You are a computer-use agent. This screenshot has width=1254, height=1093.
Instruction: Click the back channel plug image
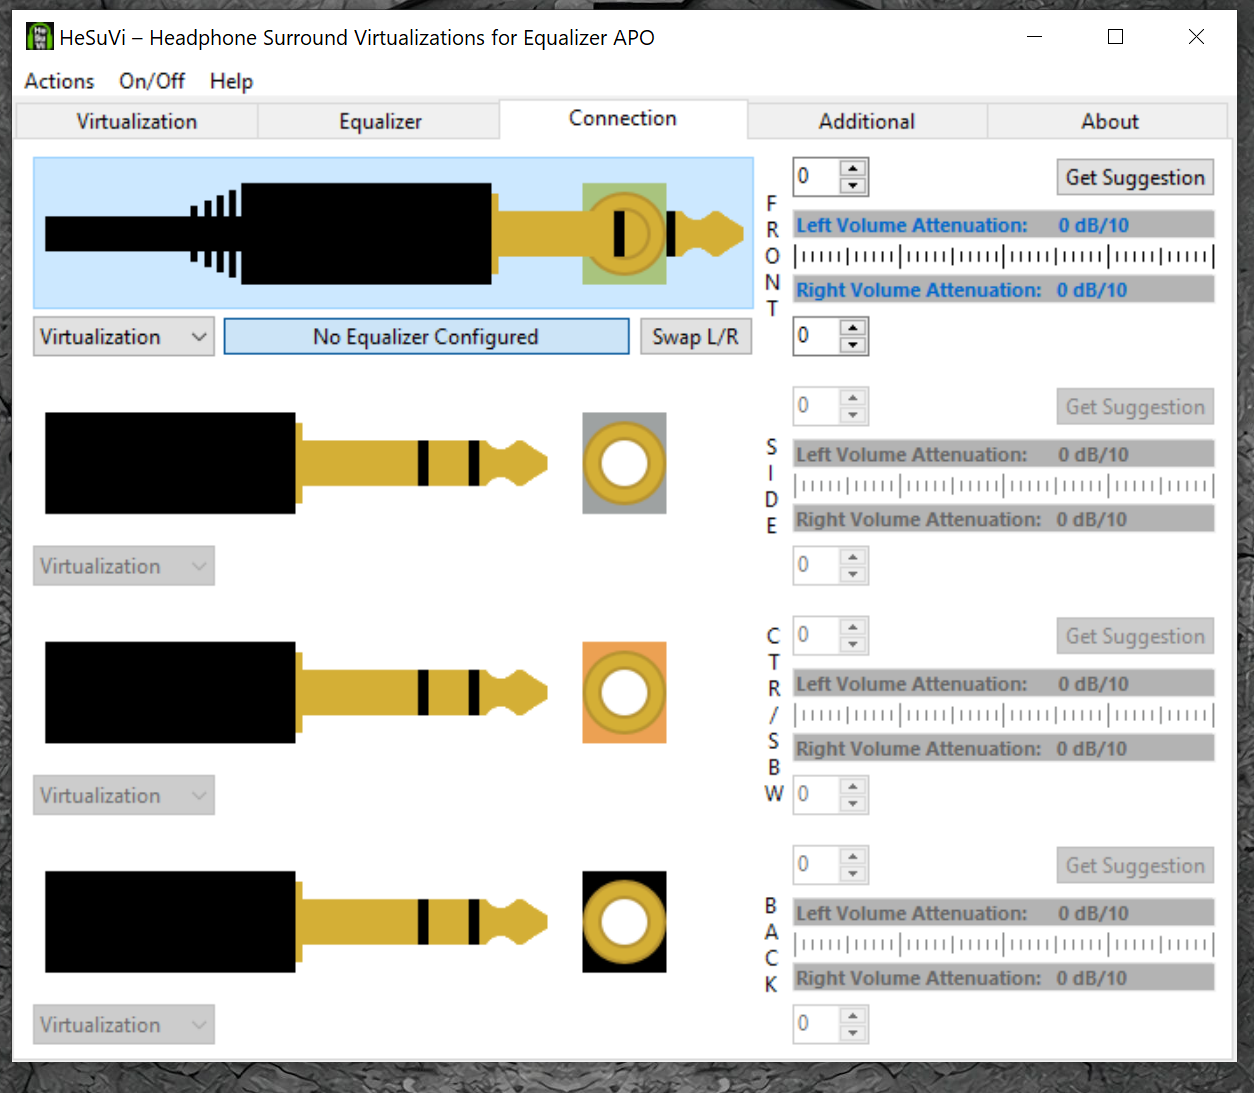[x=296, y=921]
